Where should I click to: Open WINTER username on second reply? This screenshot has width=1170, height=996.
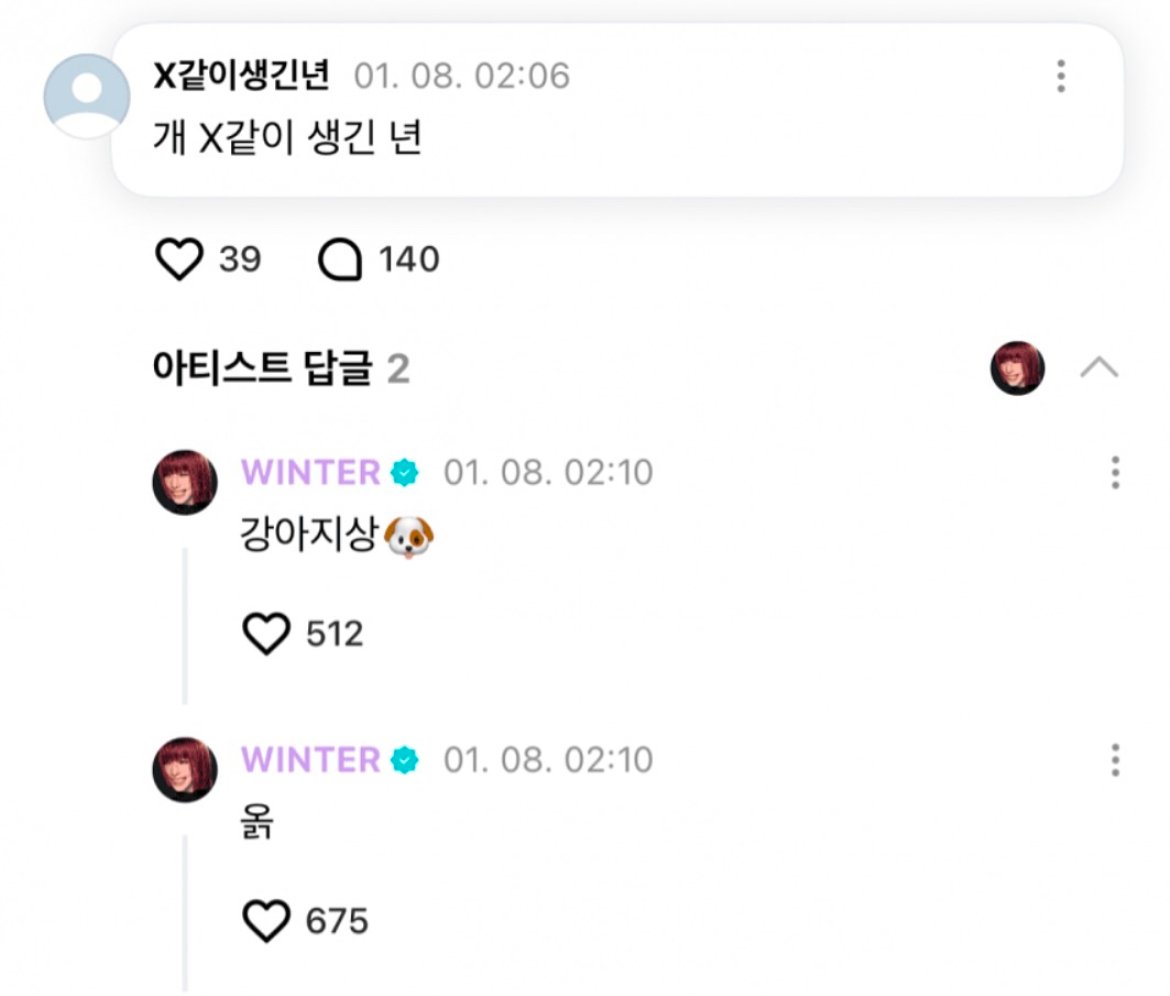(310, 759)
